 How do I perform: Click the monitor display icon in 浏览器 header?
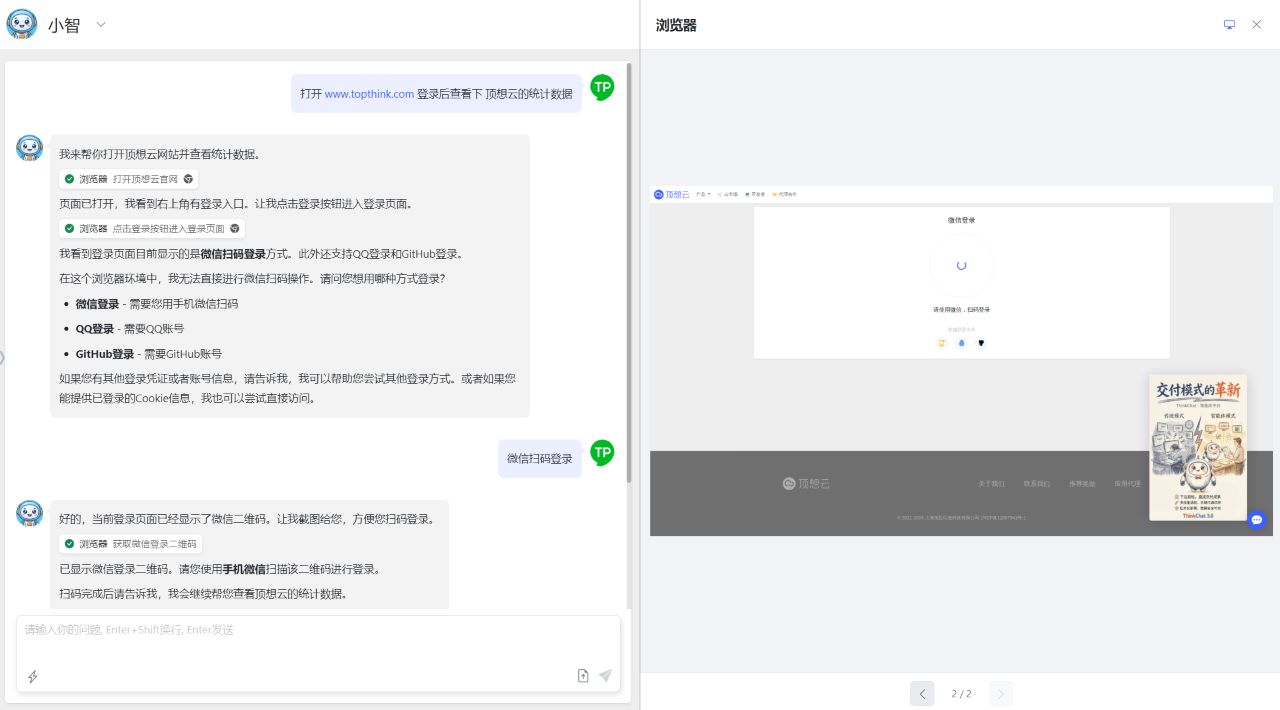1229,25
